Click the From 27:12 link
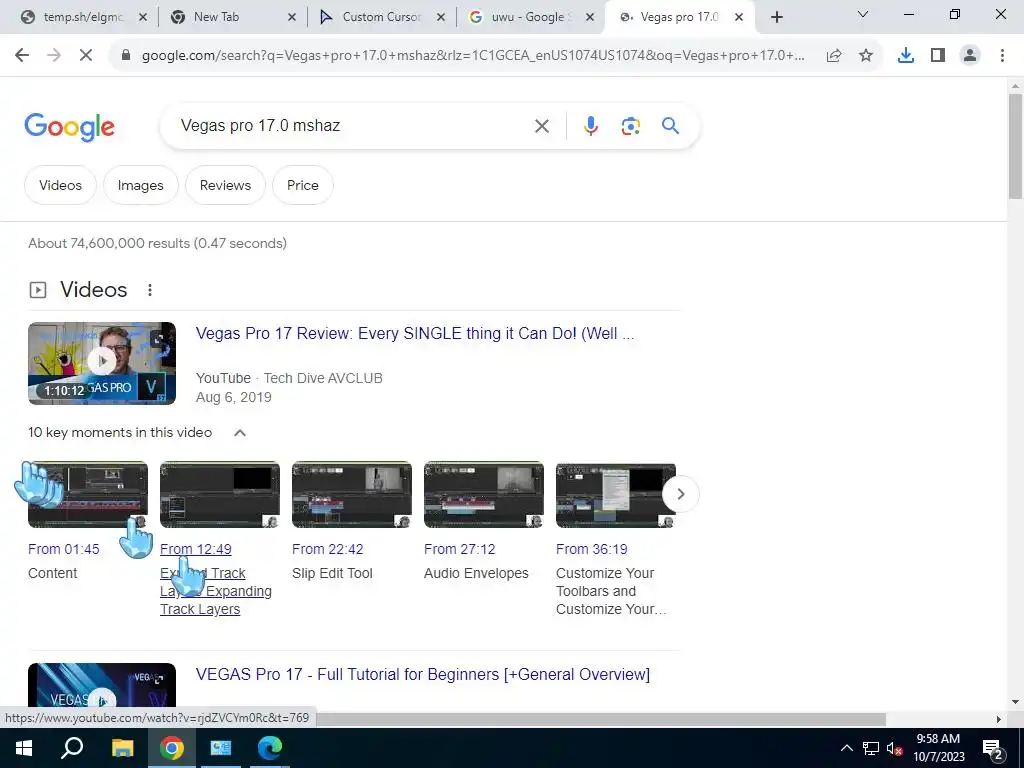Viewport: 1024px width, 768px height. (459, 549)
